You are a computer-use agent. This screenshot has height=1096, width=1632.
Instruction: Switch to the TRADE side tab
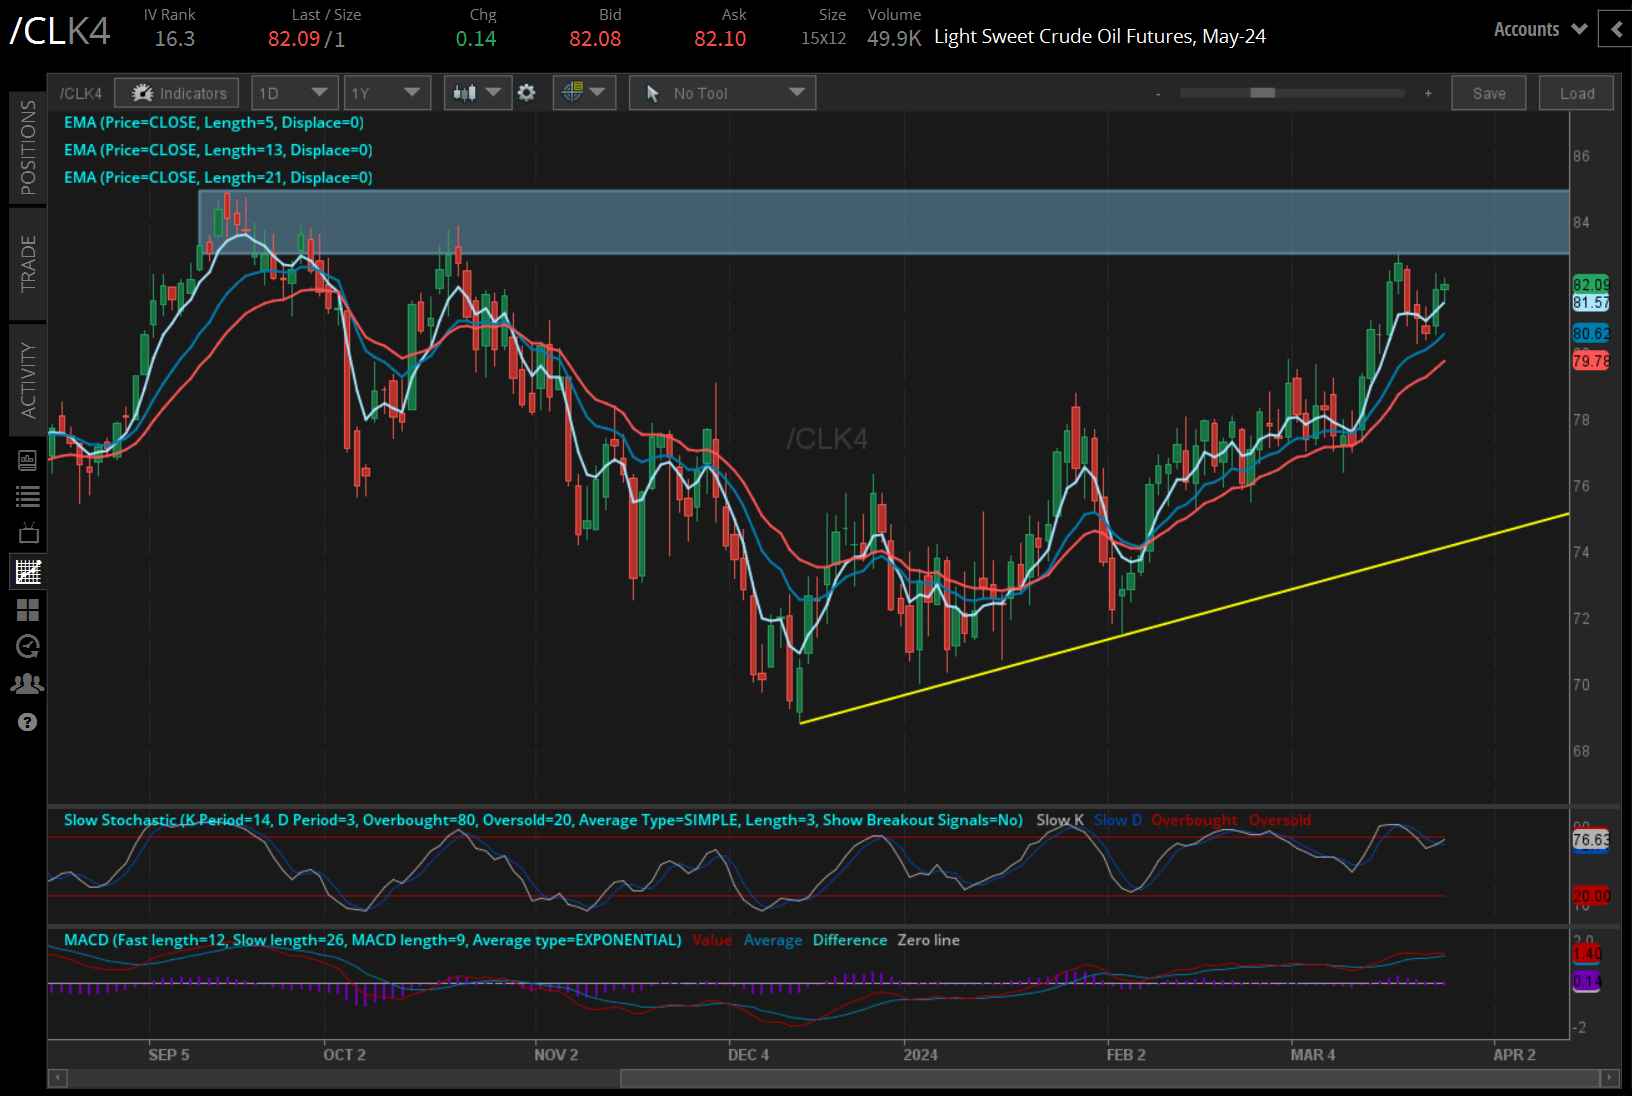click(x=28, y=264)
